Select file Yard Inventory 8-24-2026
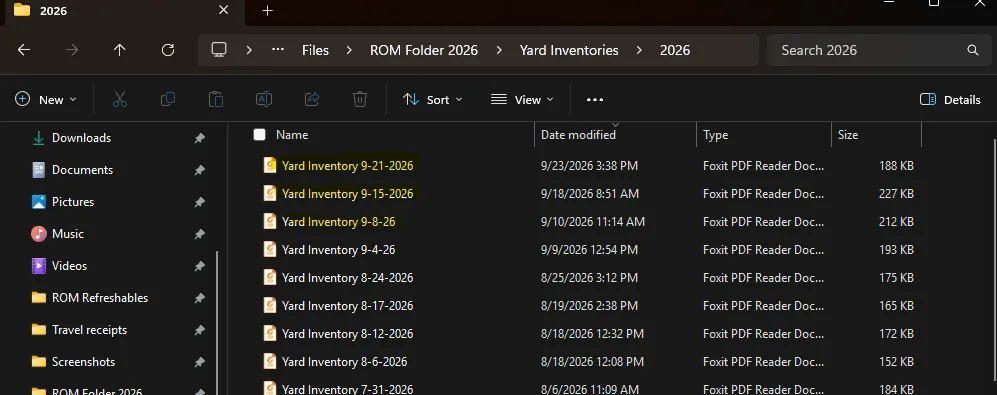The height and width of the screenshot is (395, 997). (x=347, y=277)
